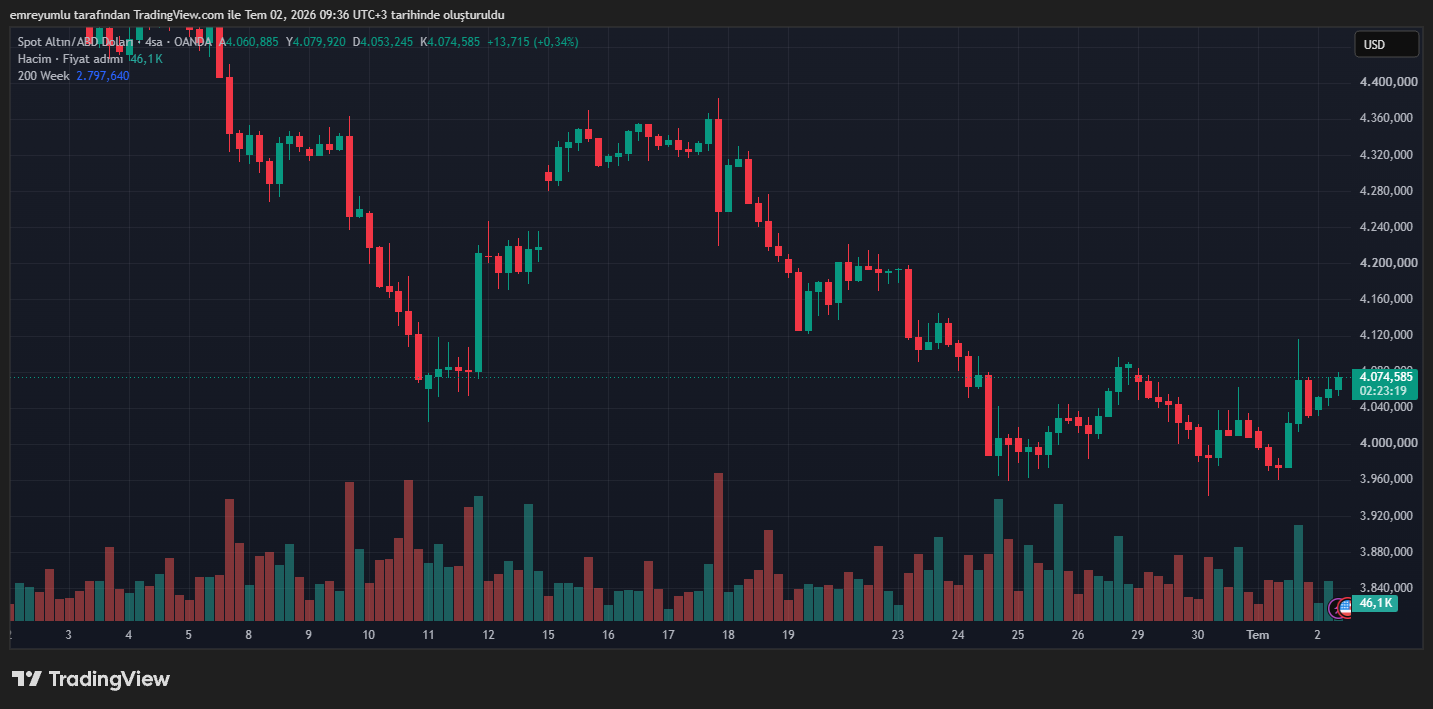The height and width of the screenshot is (709, 1433).
Task: Select the 4sa interval label in legend
Action: click(153, 42)
